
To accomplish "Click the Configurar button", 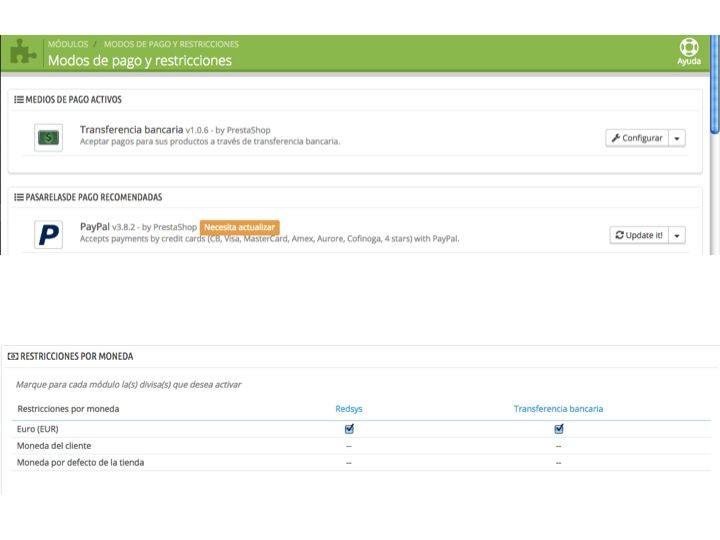I will 637,138.
